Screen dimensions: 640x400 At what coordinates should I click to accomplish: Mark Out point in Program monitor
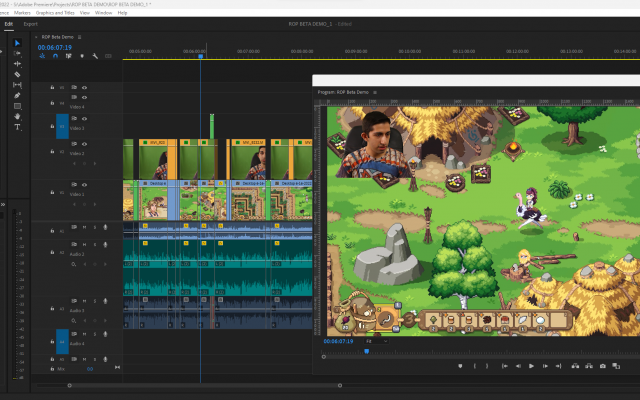[487, 366]
